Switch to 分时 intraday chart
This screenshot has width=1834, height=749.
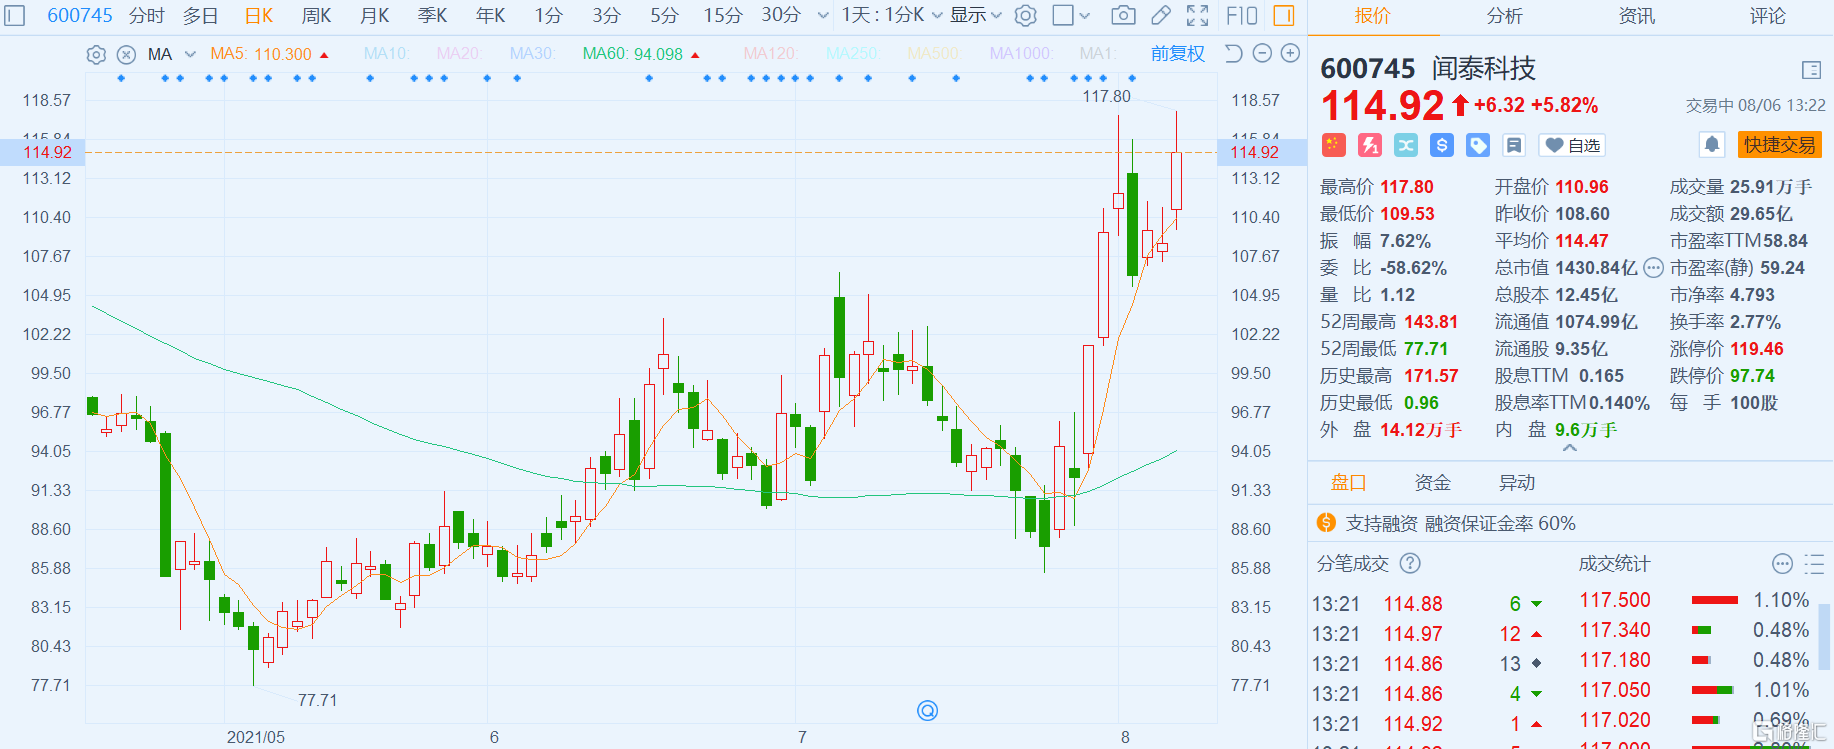(x=146, y=15)
